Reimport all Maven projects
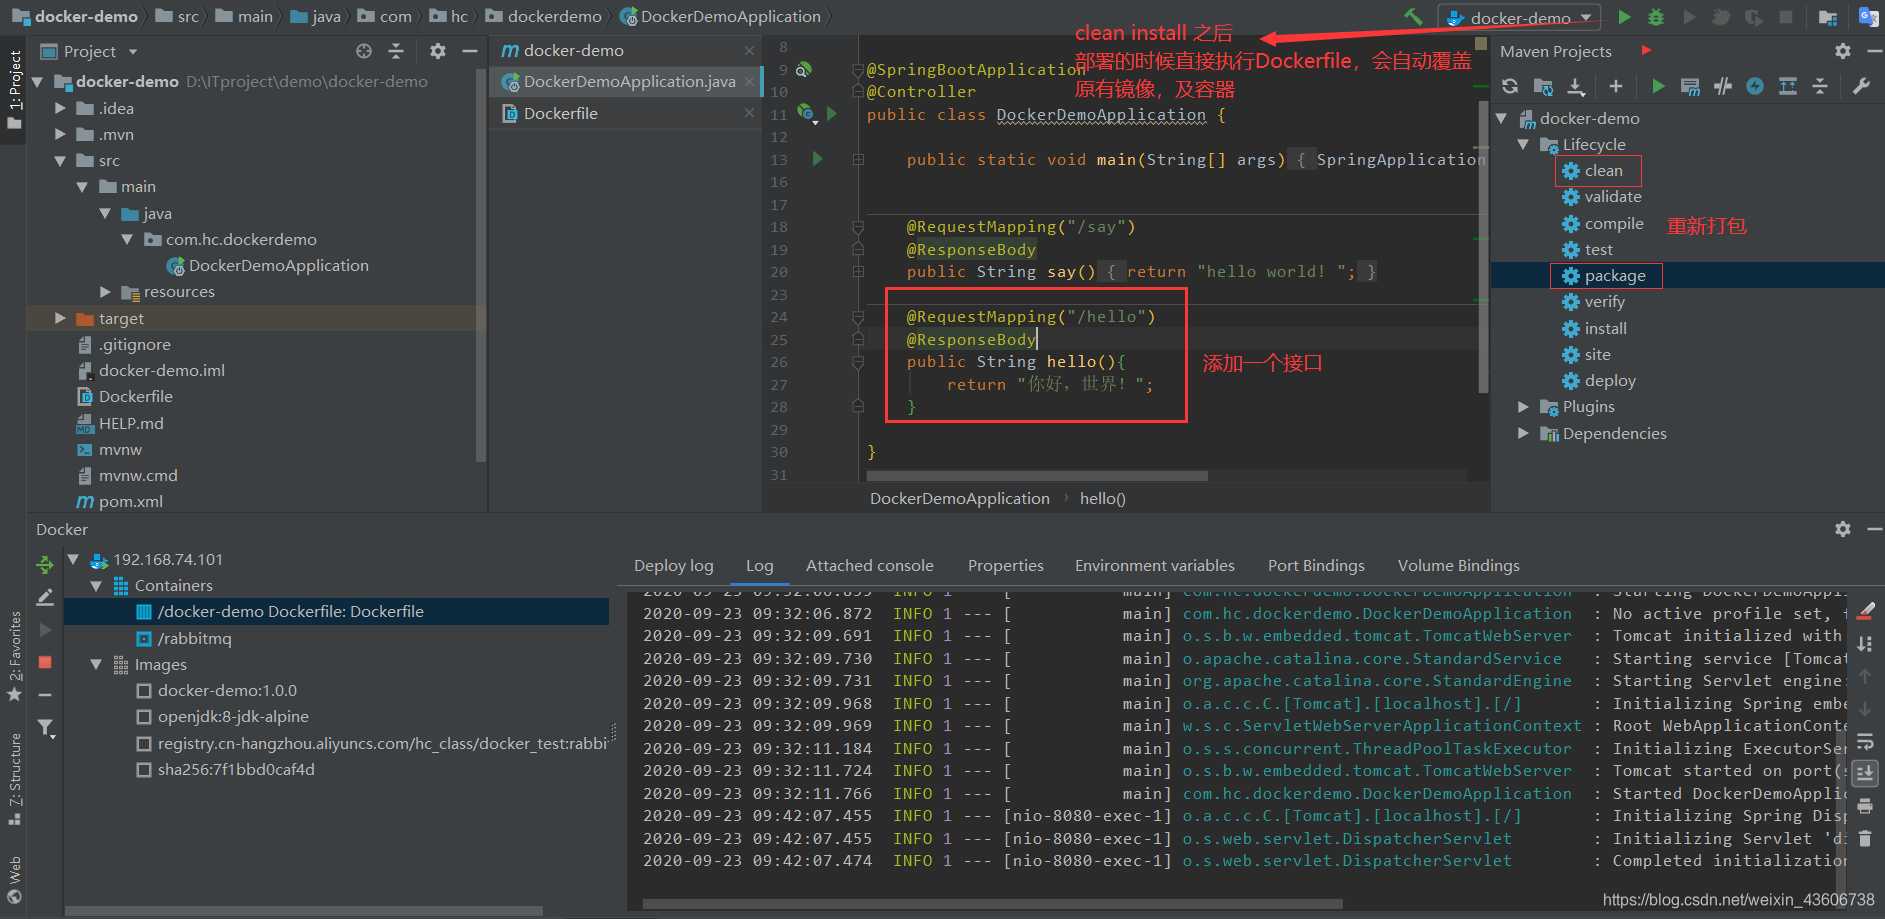Viewport: 1885px width, 919px height. tap(1510, 87)
